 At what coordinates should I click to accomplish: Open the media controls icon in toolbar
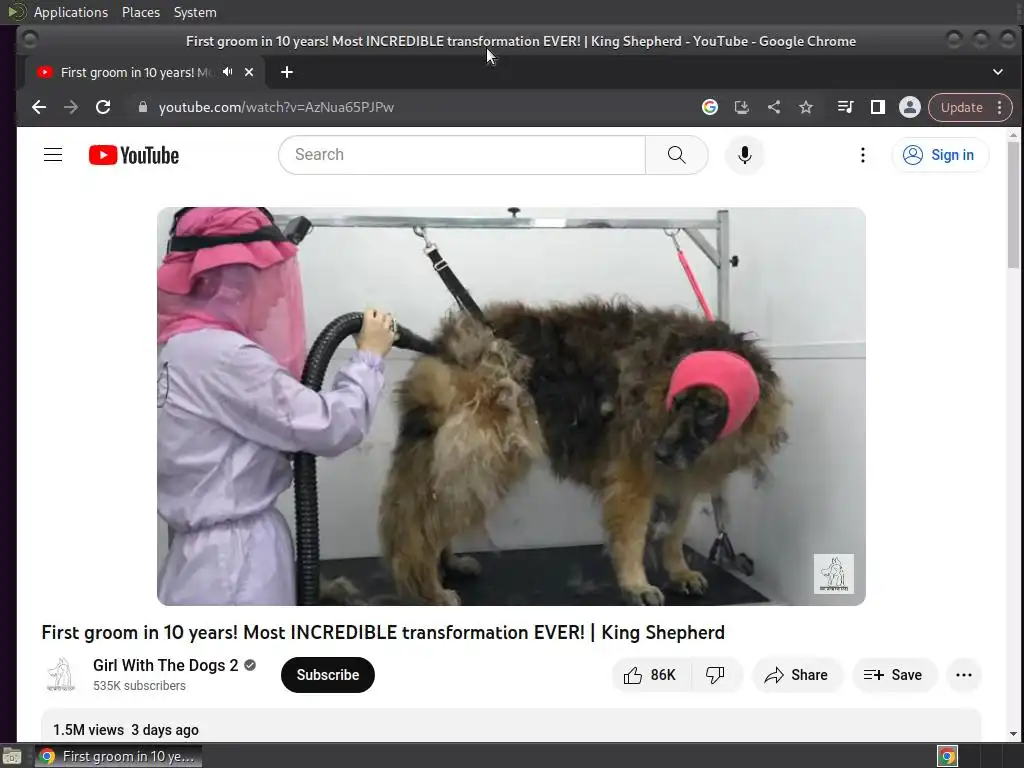click(x=845, y=107)
